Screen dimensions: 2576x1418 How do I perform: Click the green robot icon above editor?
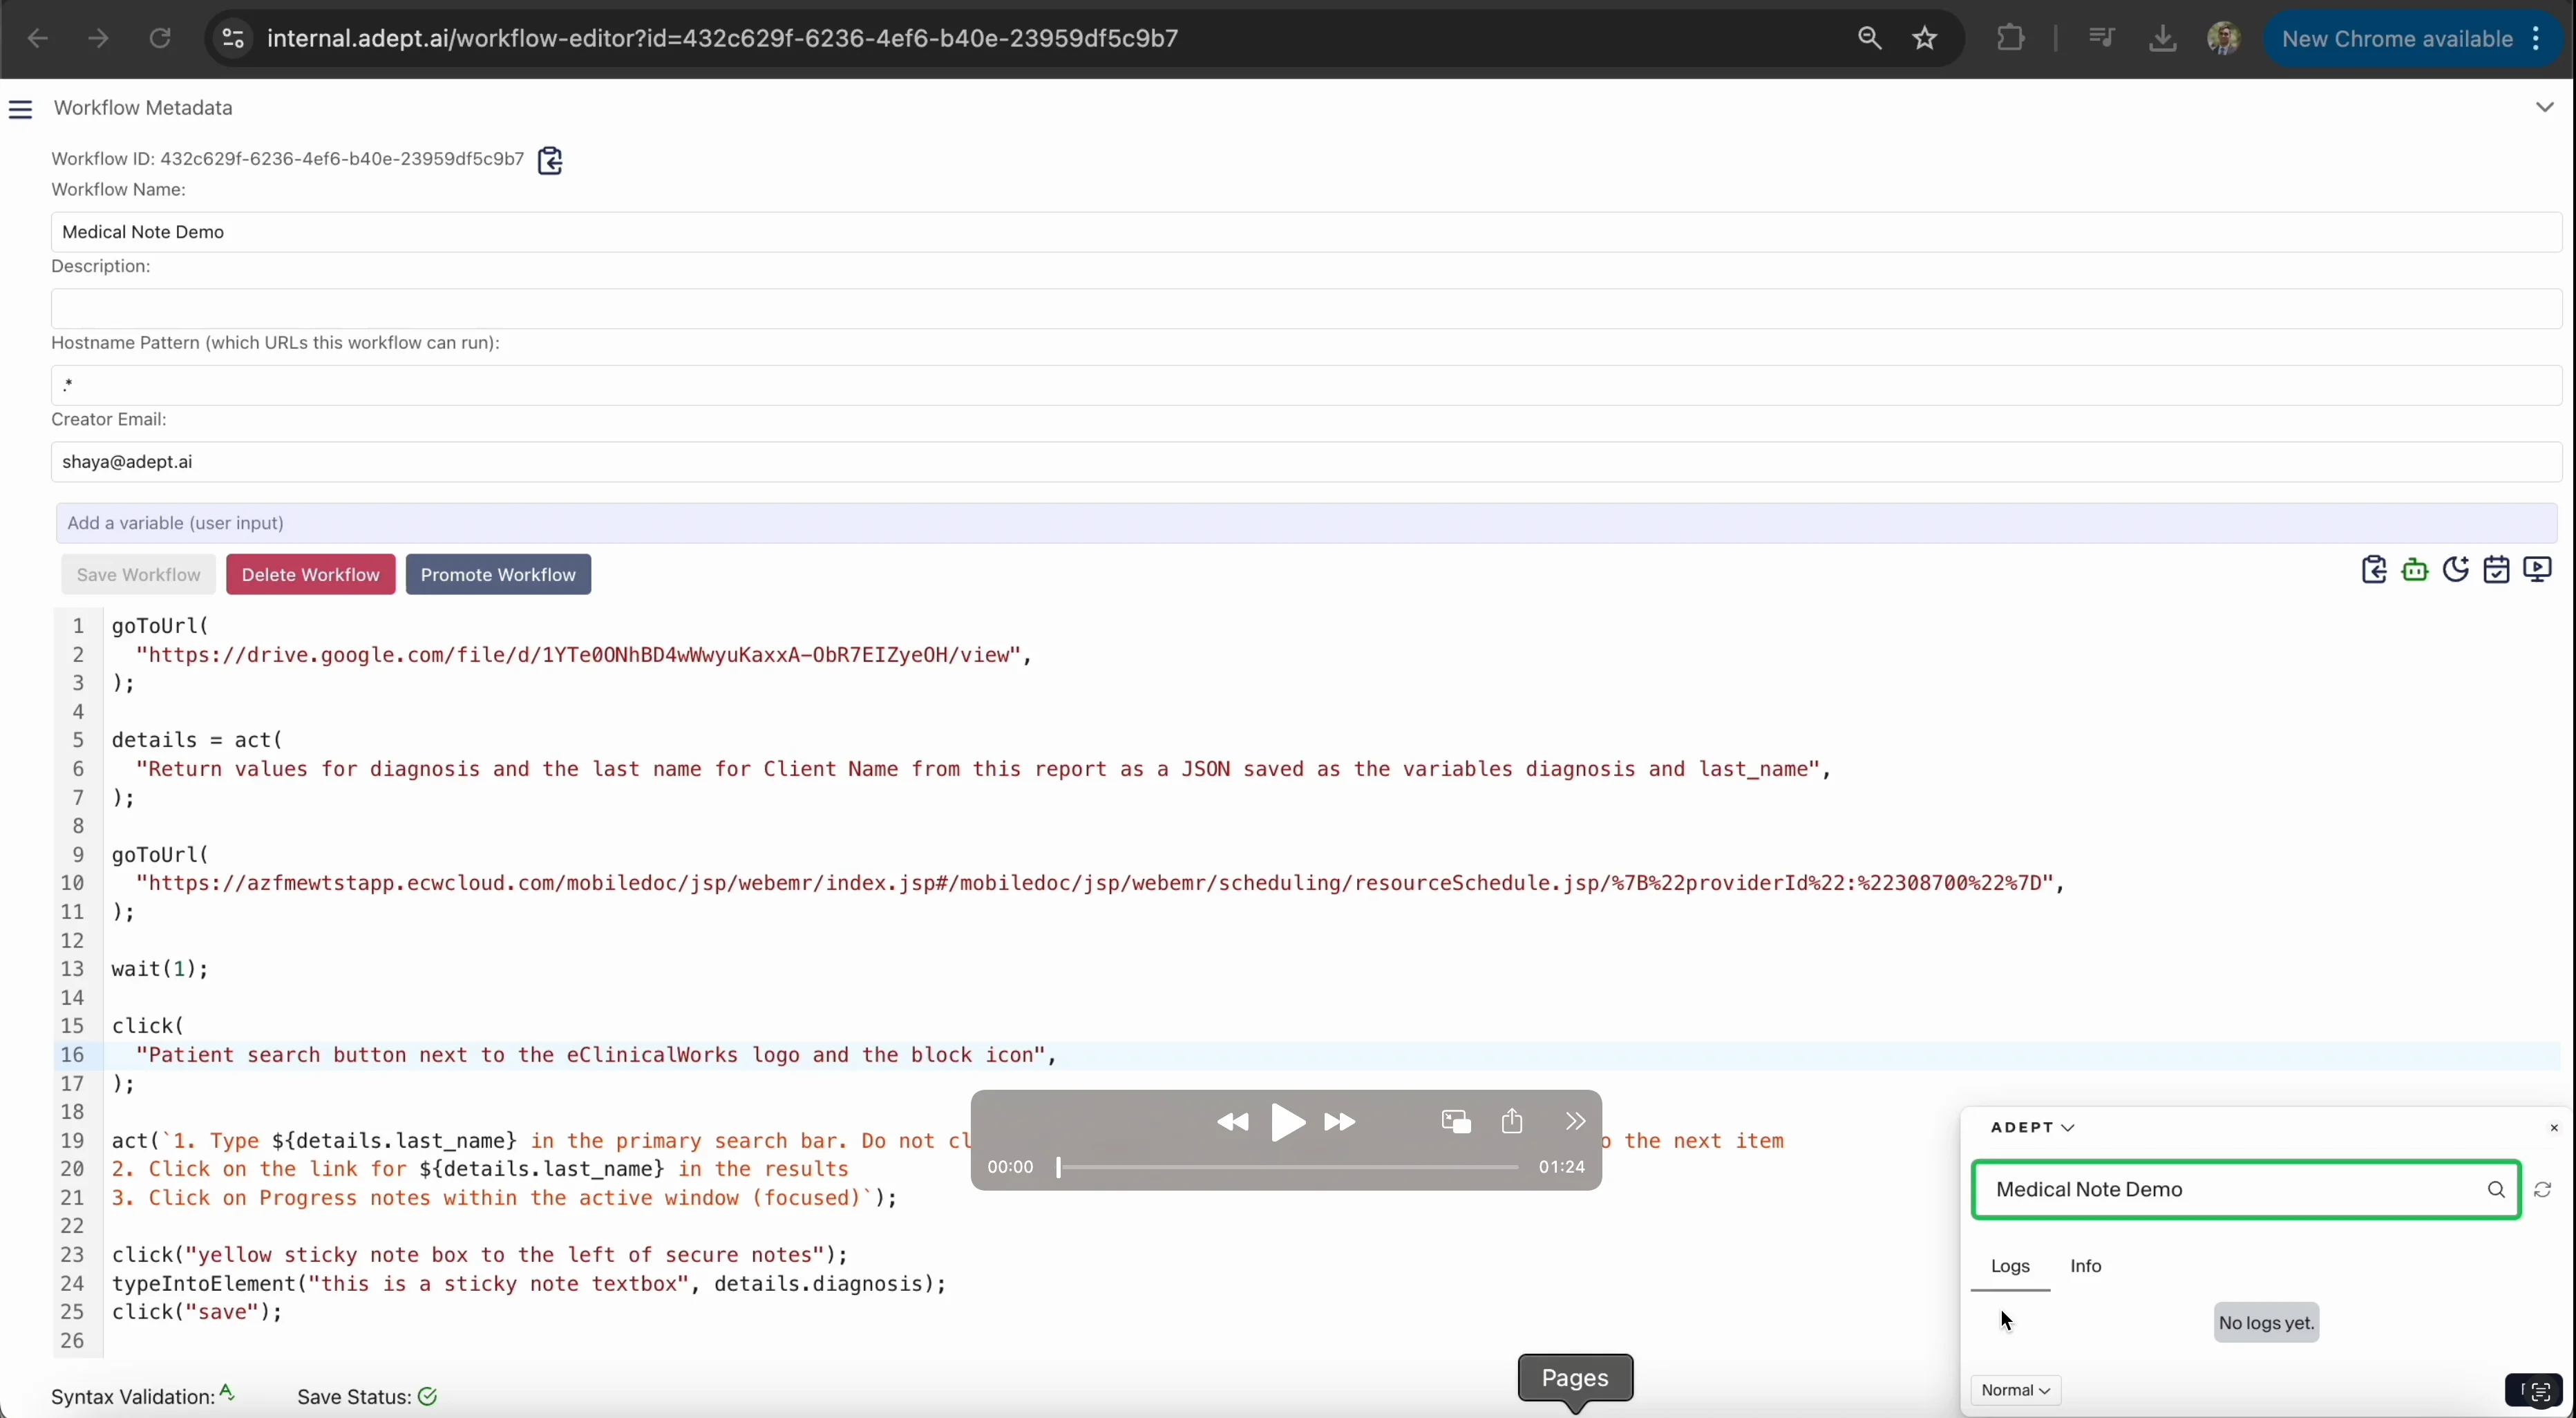pos(2415,570)
